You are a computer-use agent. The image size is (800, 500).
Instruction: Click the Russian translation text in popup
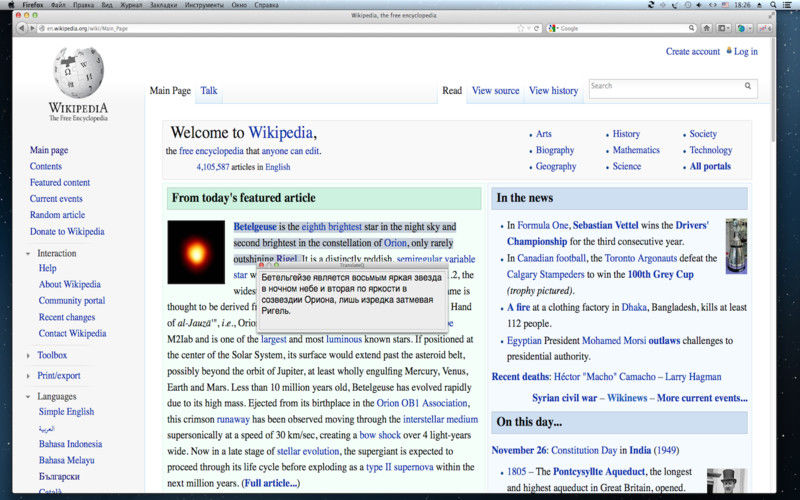351,294
